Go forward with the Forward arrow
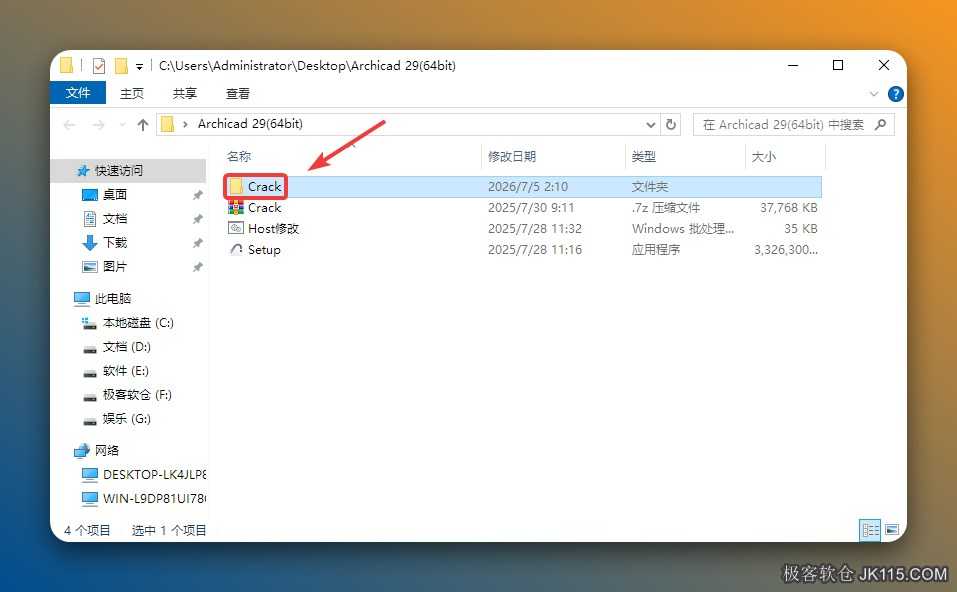 [x=98, y=125]
